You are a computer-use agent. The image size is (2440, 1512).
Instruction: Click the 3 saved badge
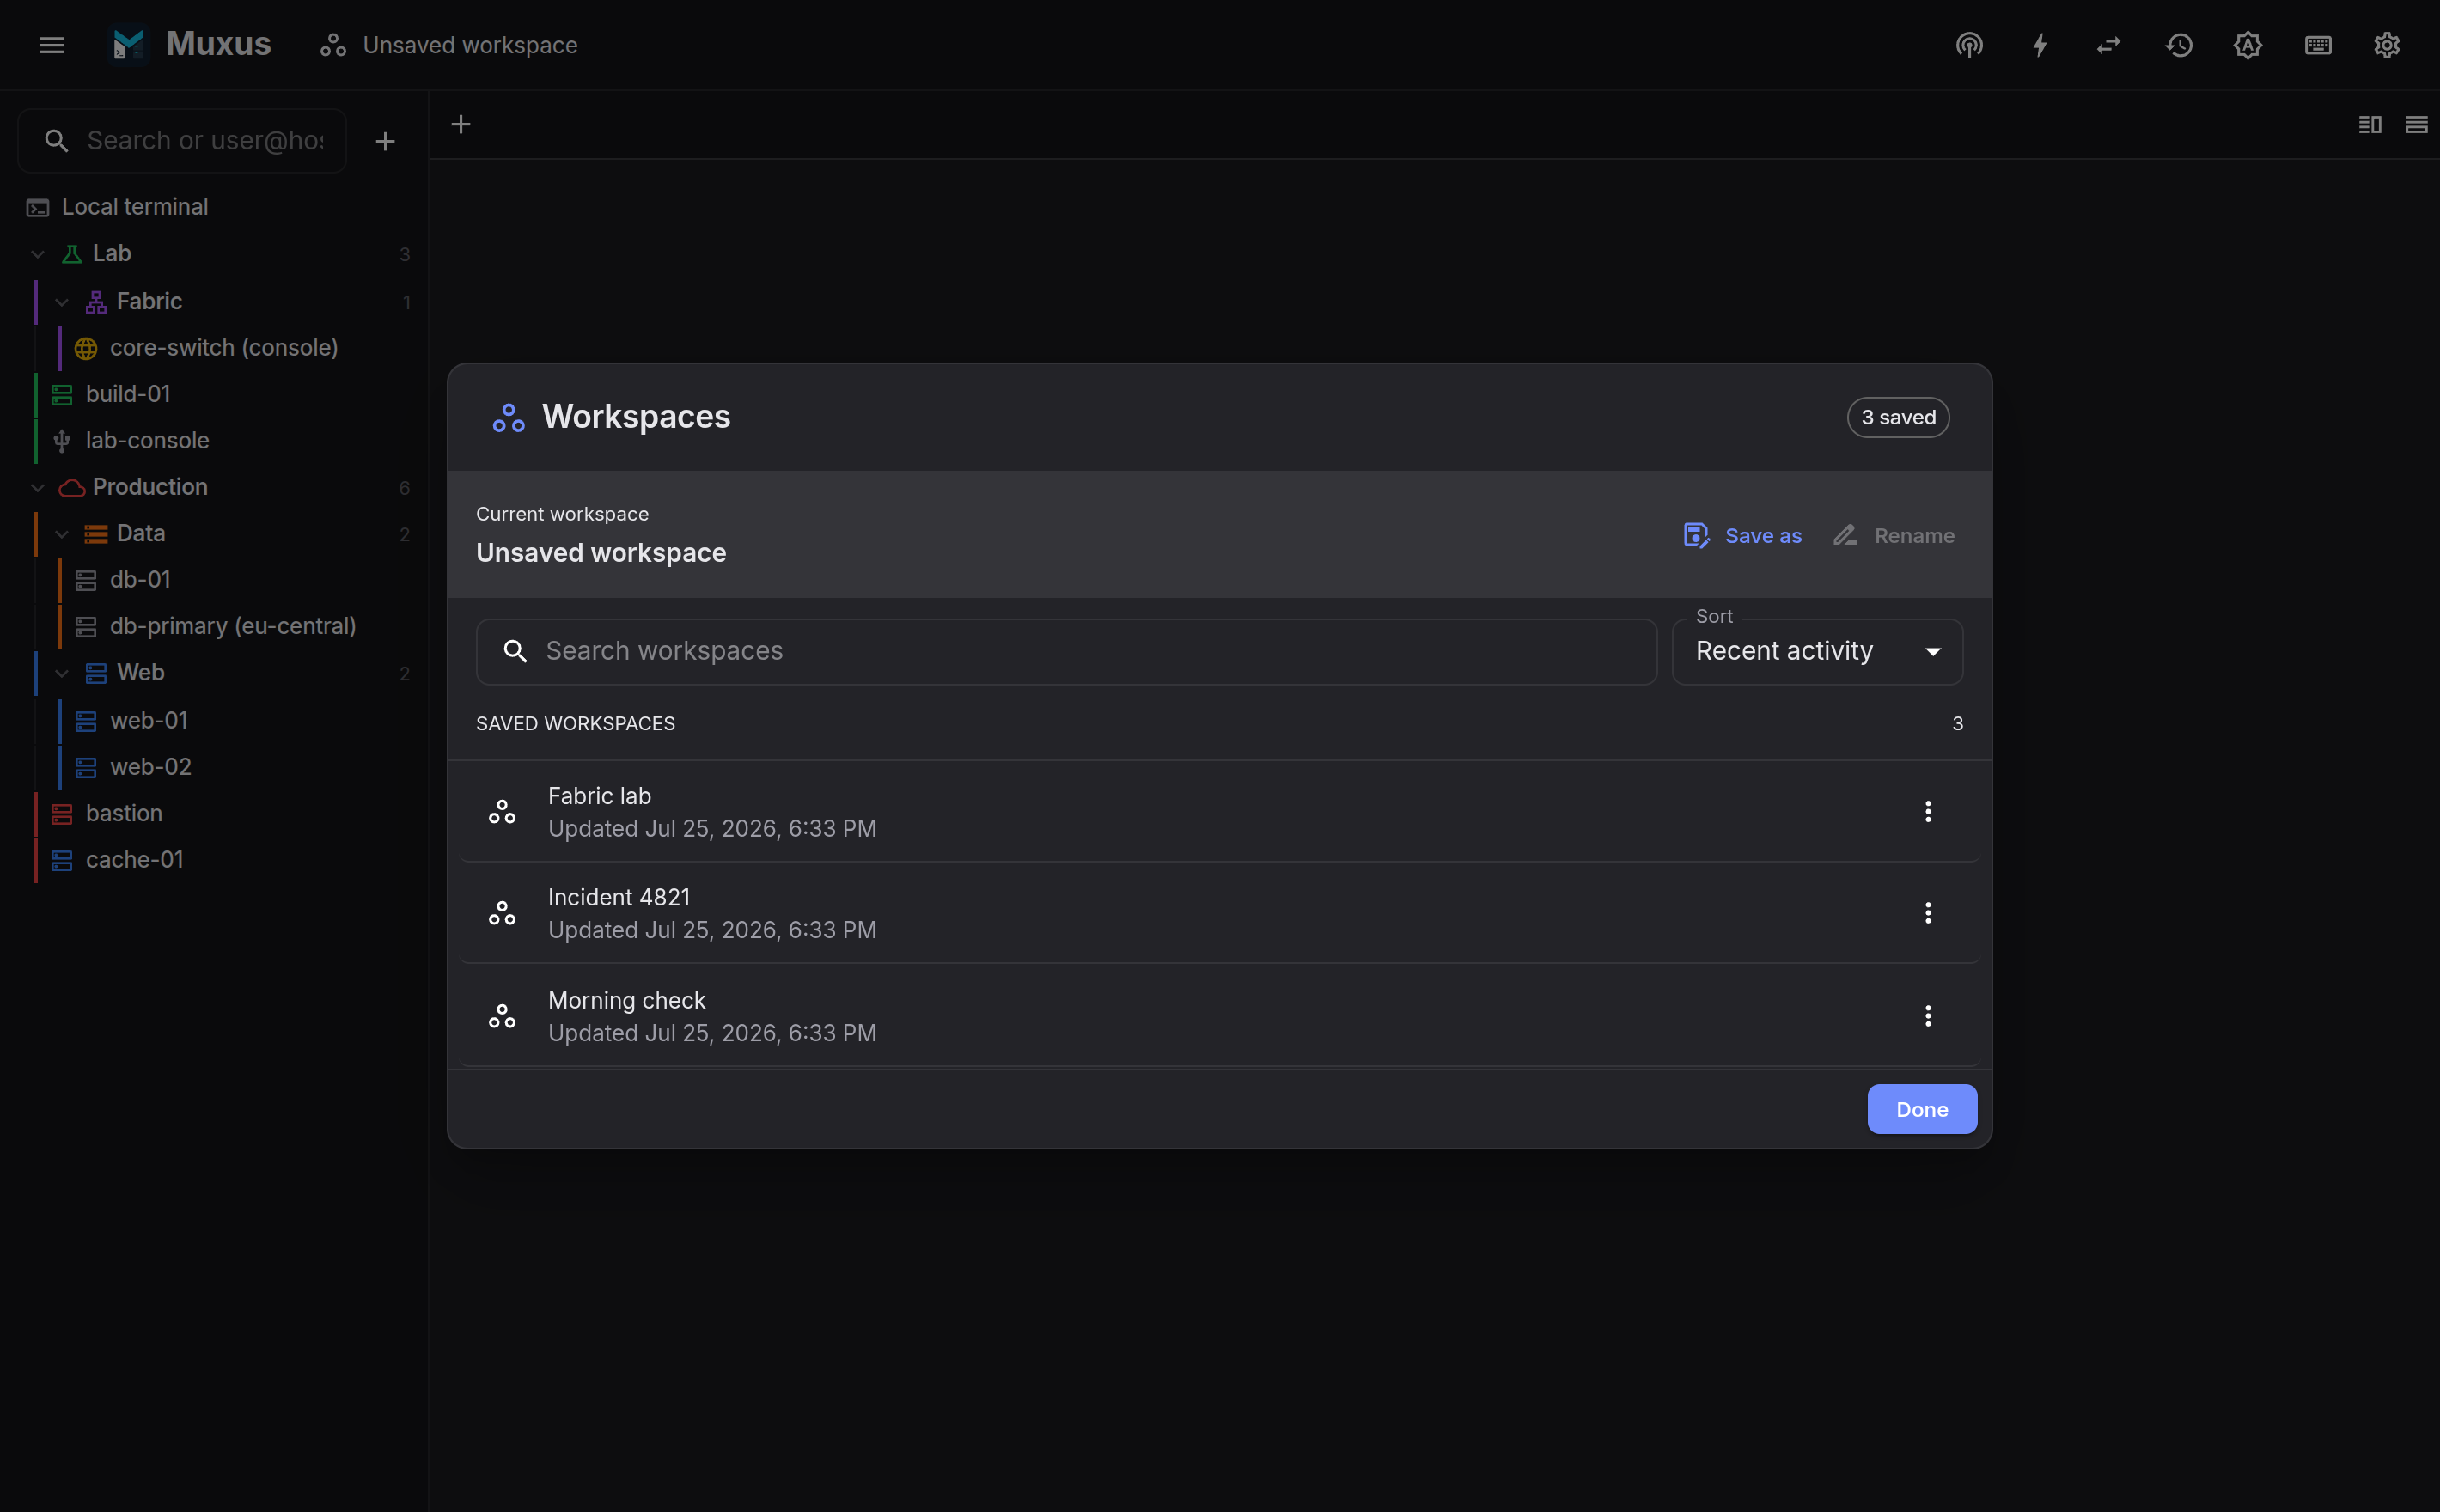pos(1897,417)
